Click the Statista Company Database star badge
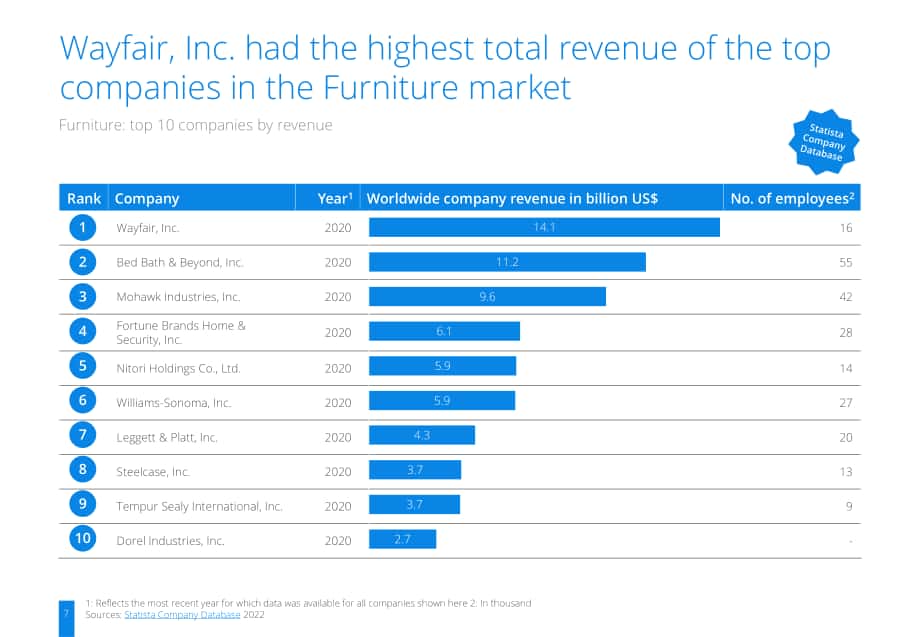The width and height of the screenshot is (920, 637). pos(823,142)
